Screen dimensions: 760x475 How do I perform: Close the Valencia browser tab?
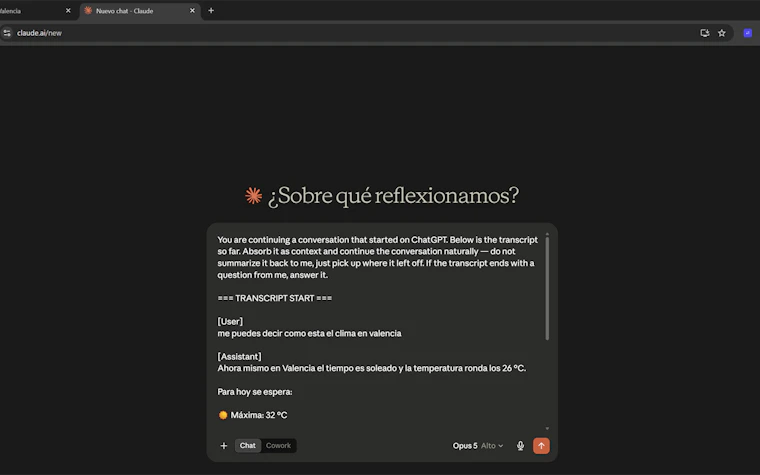pos(68,11)
